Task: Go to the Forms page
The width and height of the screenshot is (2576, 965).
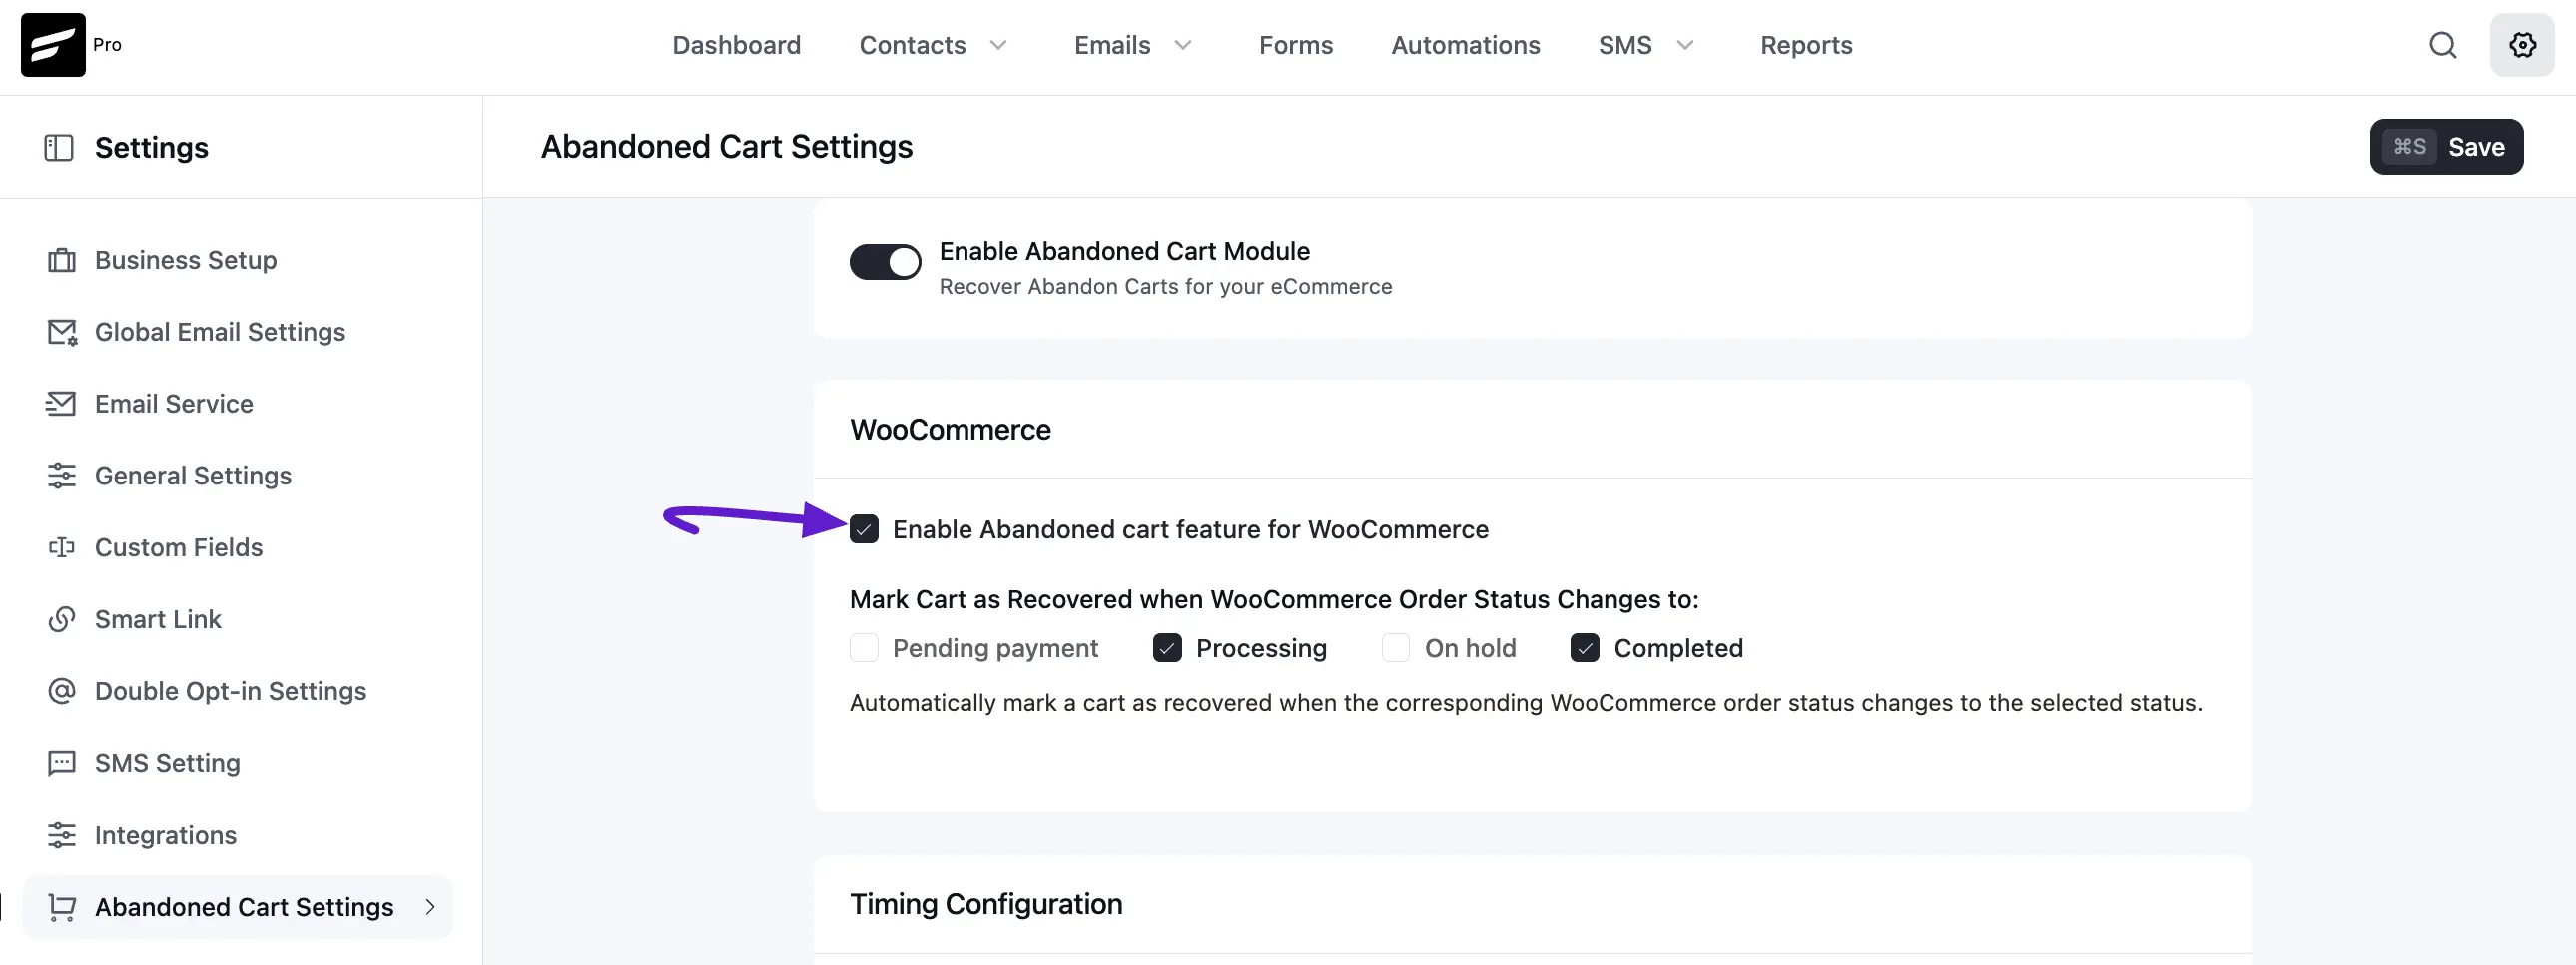Action: pos(1296,46)
